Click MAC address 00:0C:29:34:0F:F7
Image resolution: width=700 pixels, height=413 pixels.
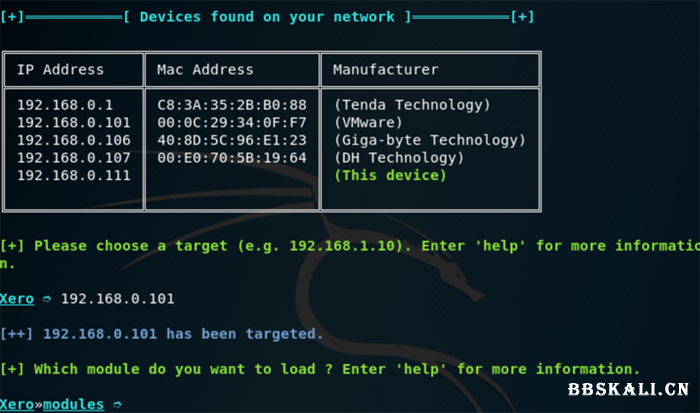click(x=232, y=123)
